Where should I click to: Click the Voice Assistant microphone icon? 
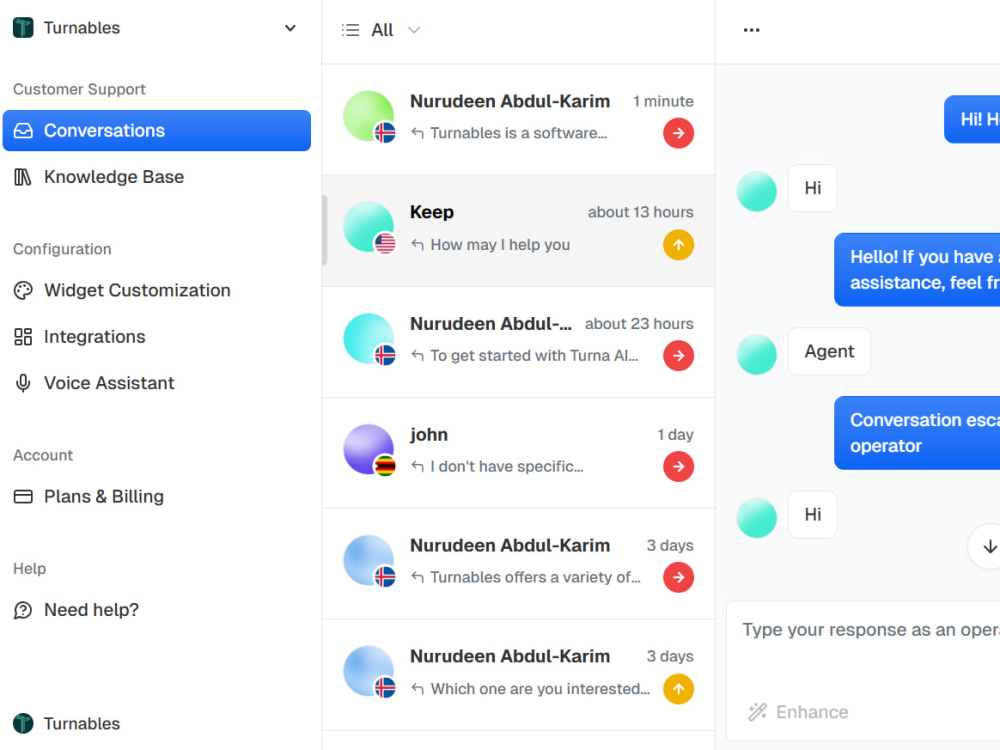(23, 383)
